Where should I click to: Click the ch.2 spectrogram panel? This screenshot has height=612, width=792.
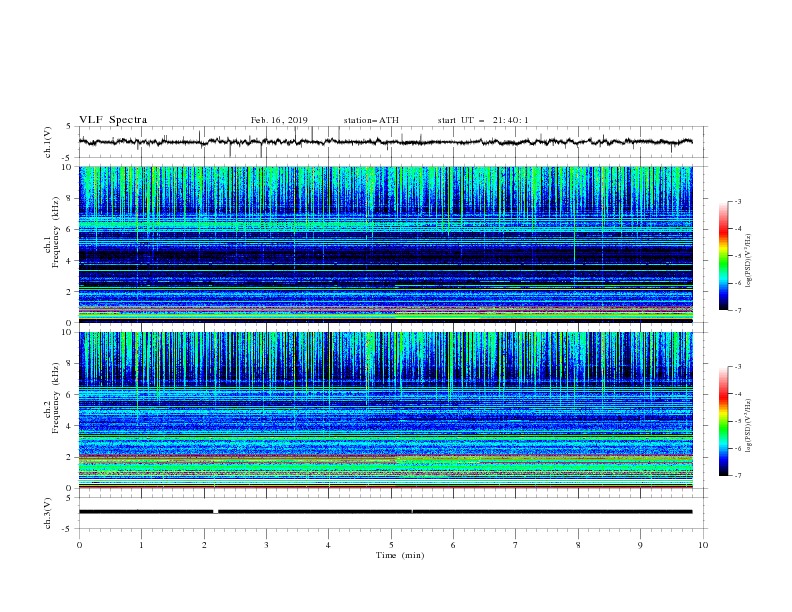click(386, 410)
